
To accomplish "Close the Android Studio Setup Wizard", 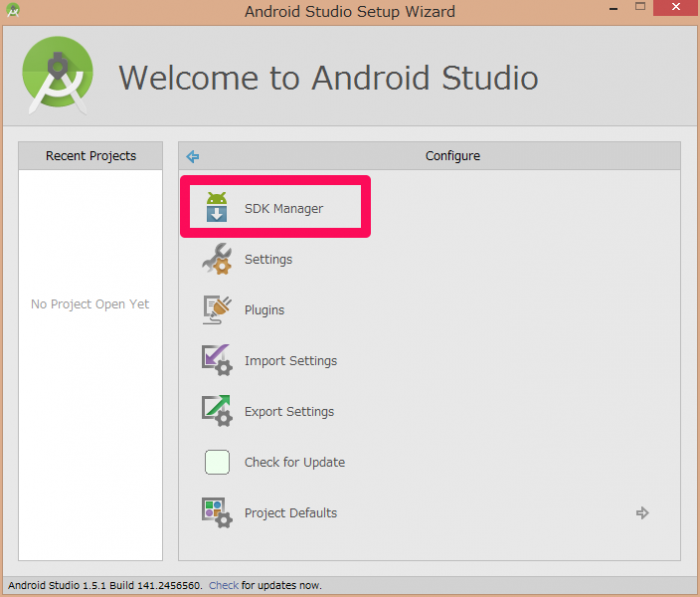I will [x=676, y=7].
